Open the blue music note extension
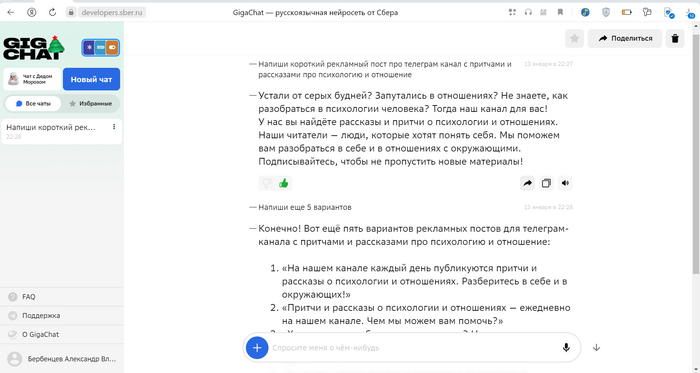Viewport: 700px width, 373px height. (x=585, y=12)
